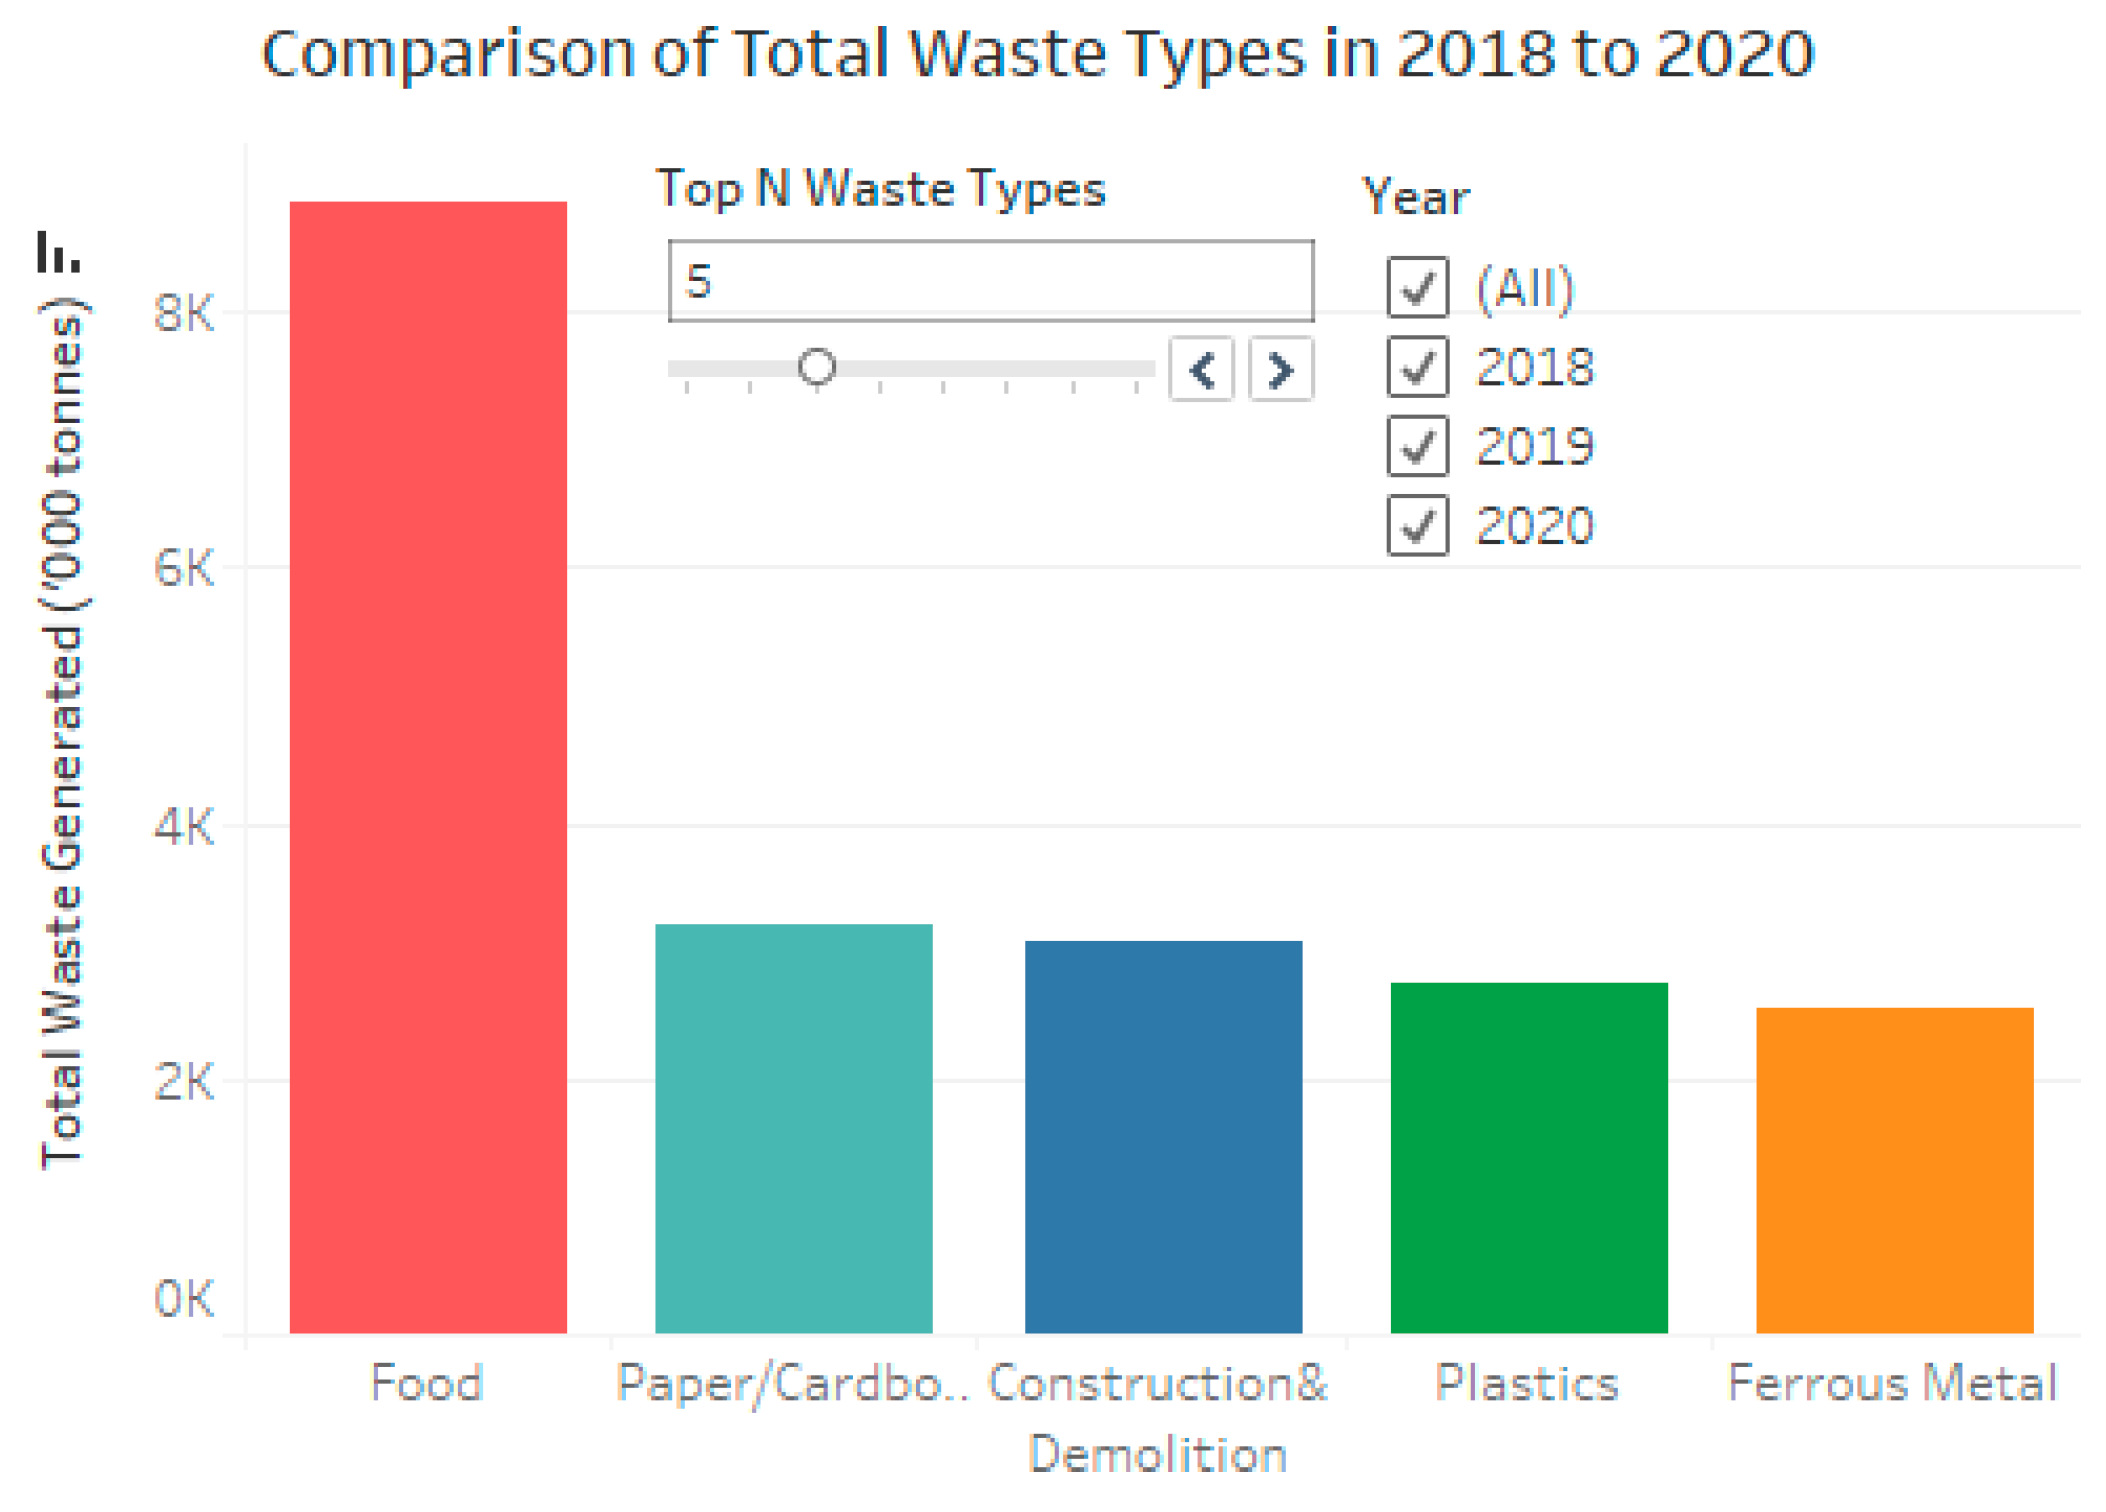Click the Ferrous Metal axis label
This screenshot has height=1512, width=2106.
pos(1892,1384)
